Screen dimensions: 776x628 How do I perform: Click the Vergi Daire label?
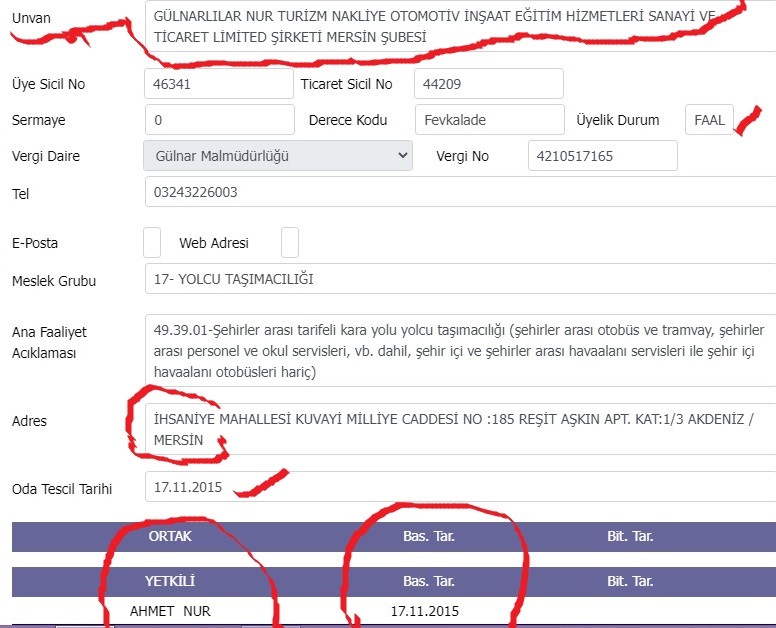46,156
